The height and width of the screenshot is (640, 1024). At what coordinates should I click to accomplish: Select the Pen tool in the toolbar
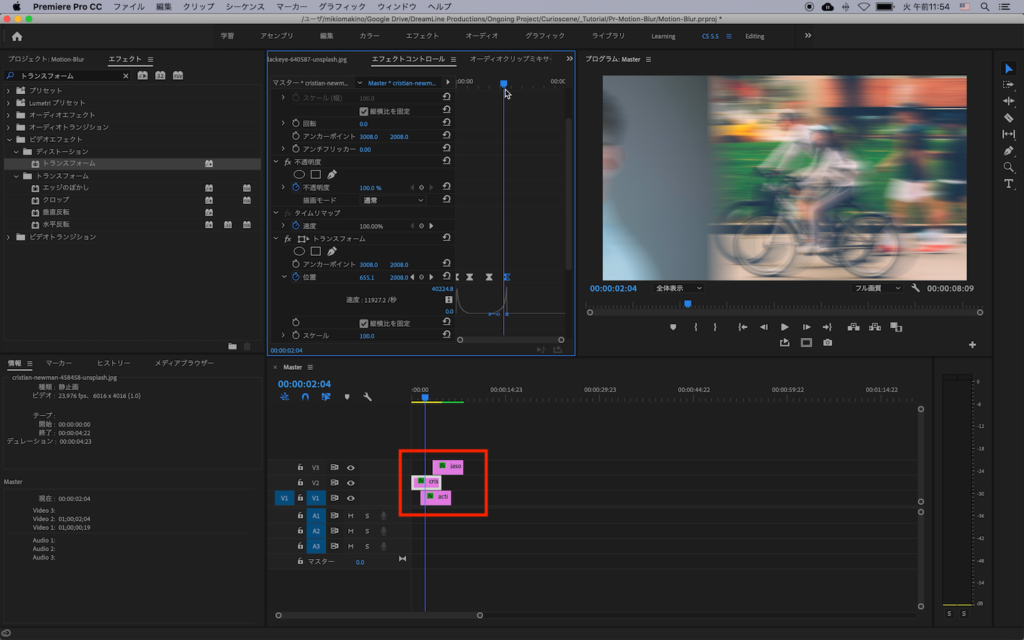(x=1008, y=151)
